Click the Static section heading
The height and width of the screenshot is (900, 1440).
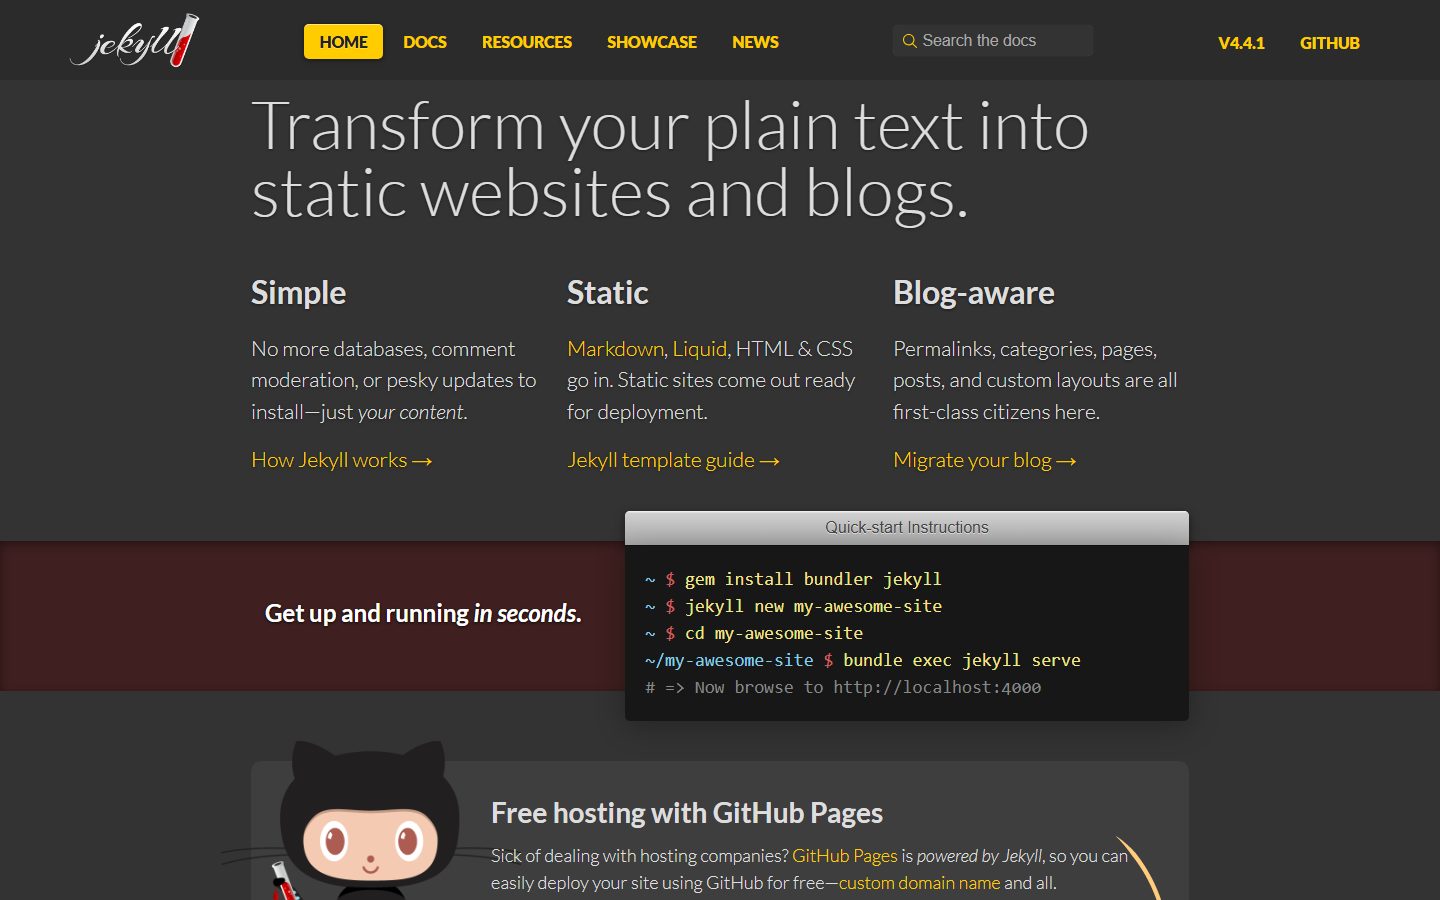pos(607,293)
